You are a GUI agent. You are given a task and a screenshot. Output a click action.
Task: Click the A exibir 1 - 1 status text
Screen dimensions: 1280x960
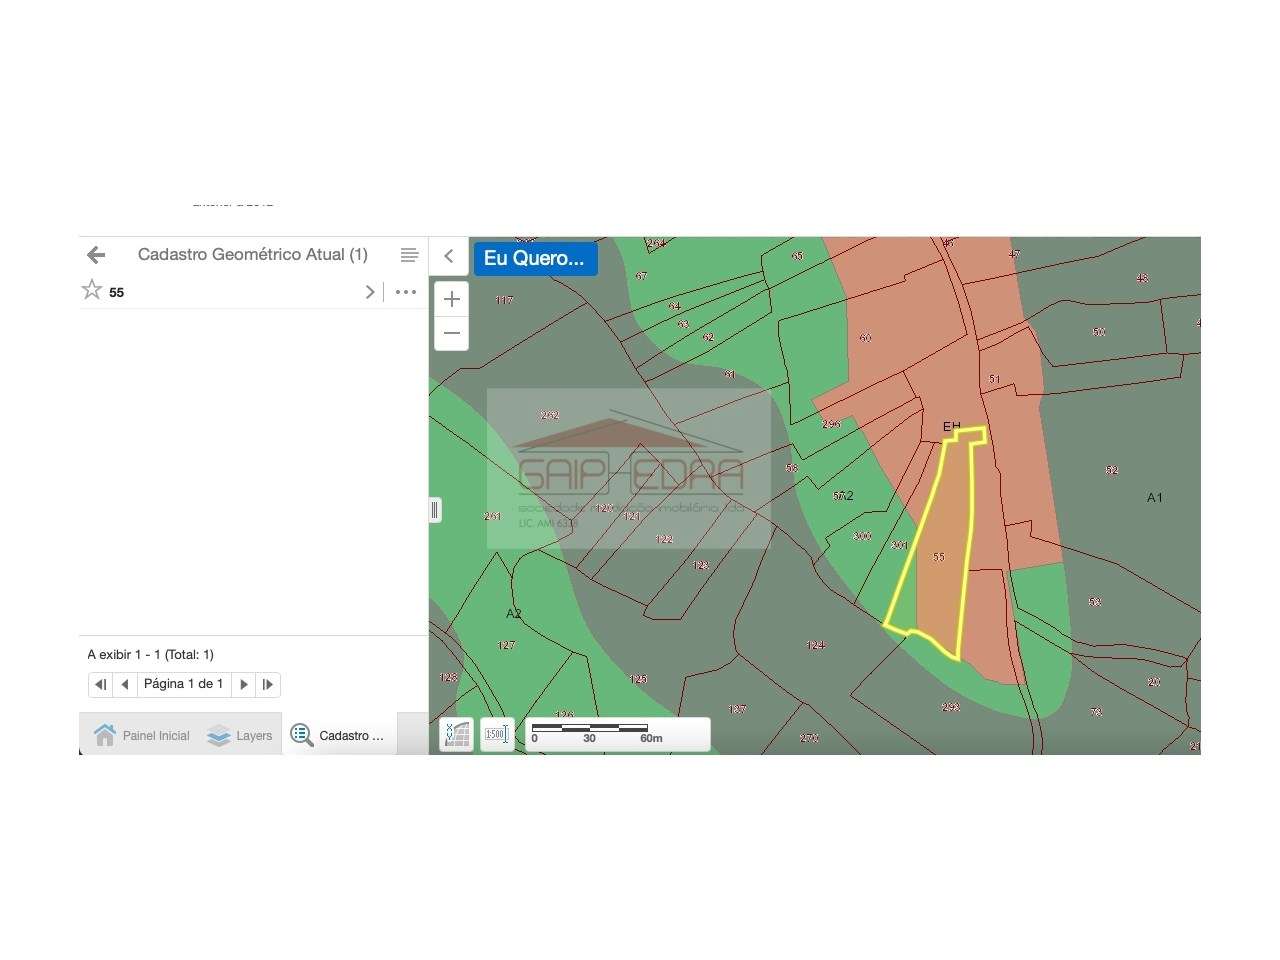[x=150, y=655]
